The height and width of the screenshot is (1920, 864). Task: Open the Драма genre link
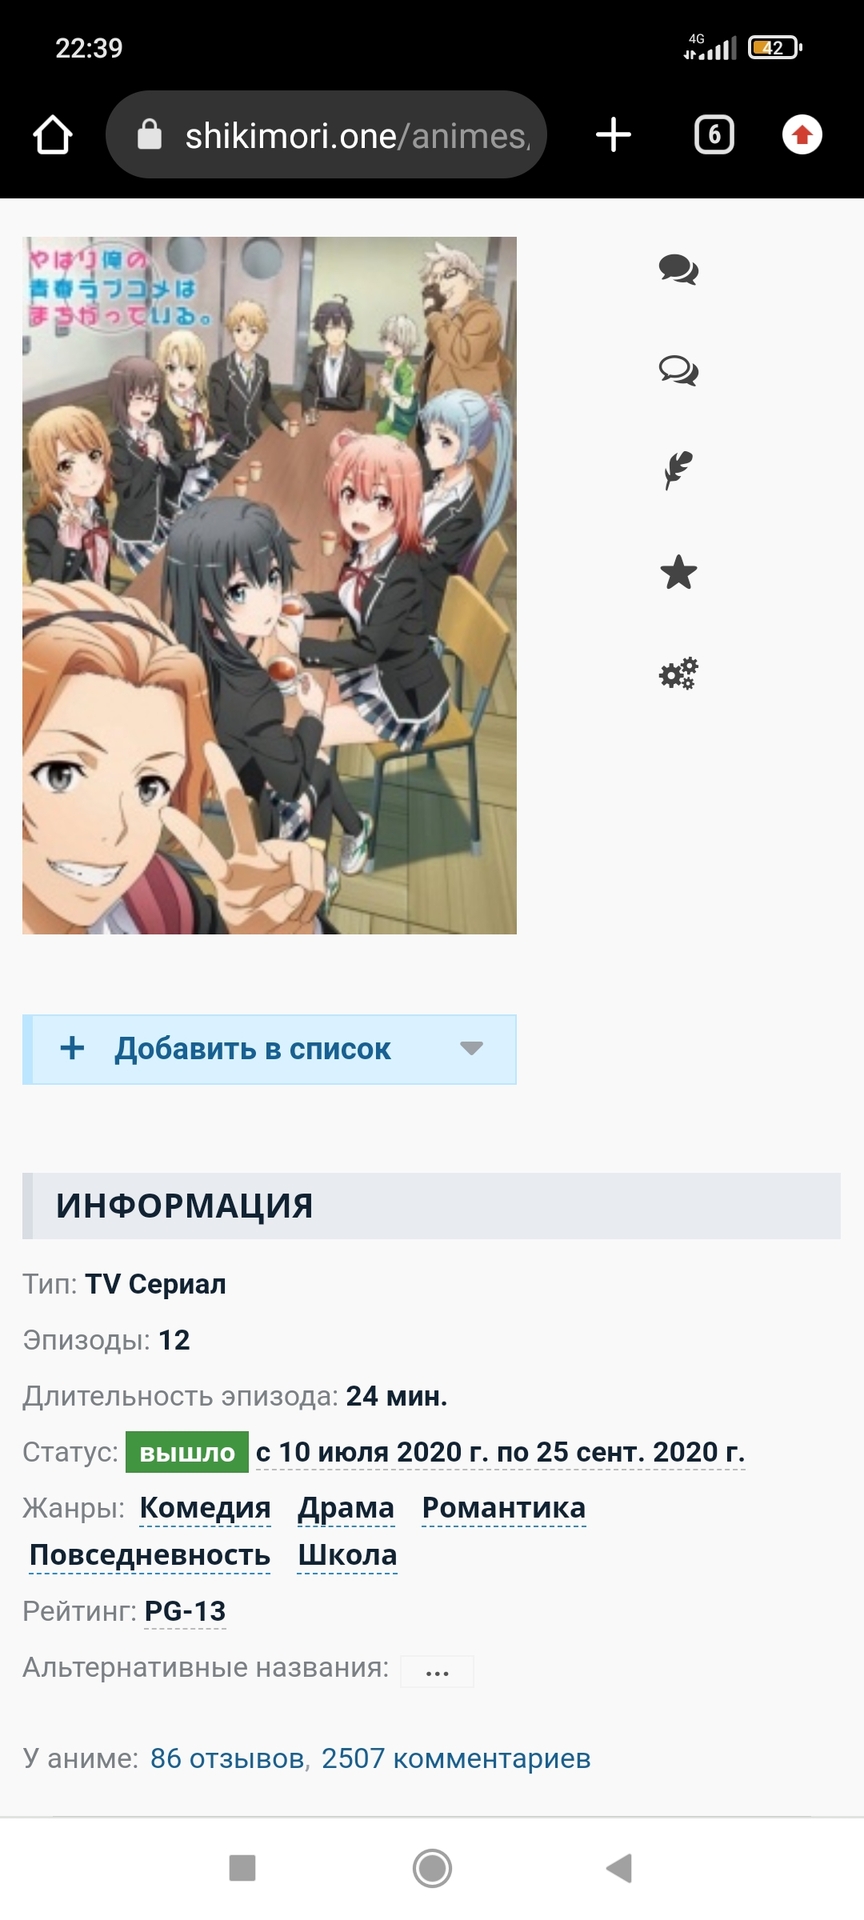click(346, 1508)
